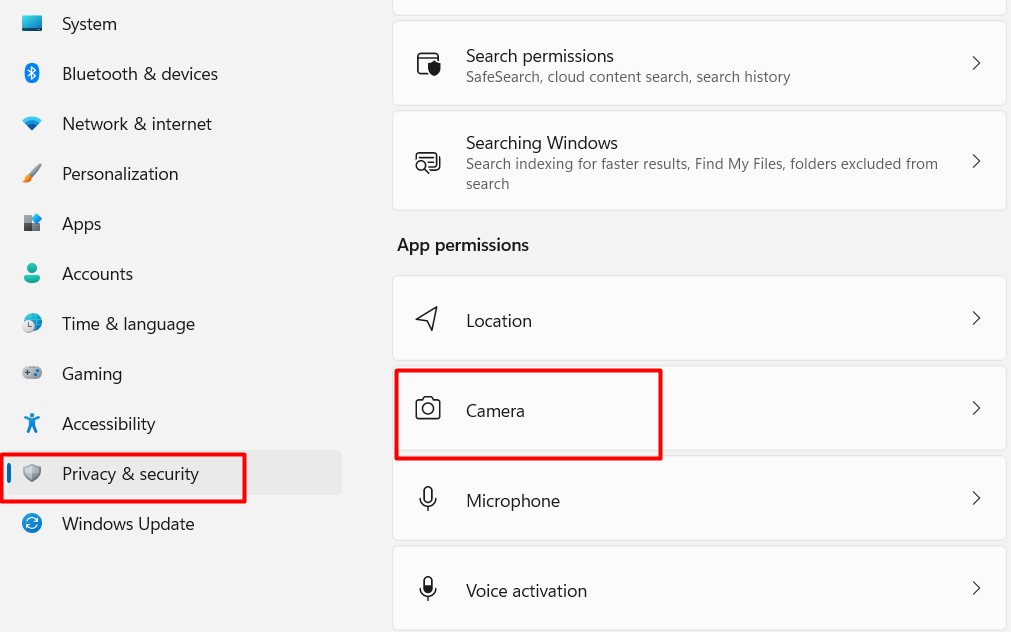This screenshot has height=632, width=1011.
Task: Click the Location arrow icon
Action: 428,320
